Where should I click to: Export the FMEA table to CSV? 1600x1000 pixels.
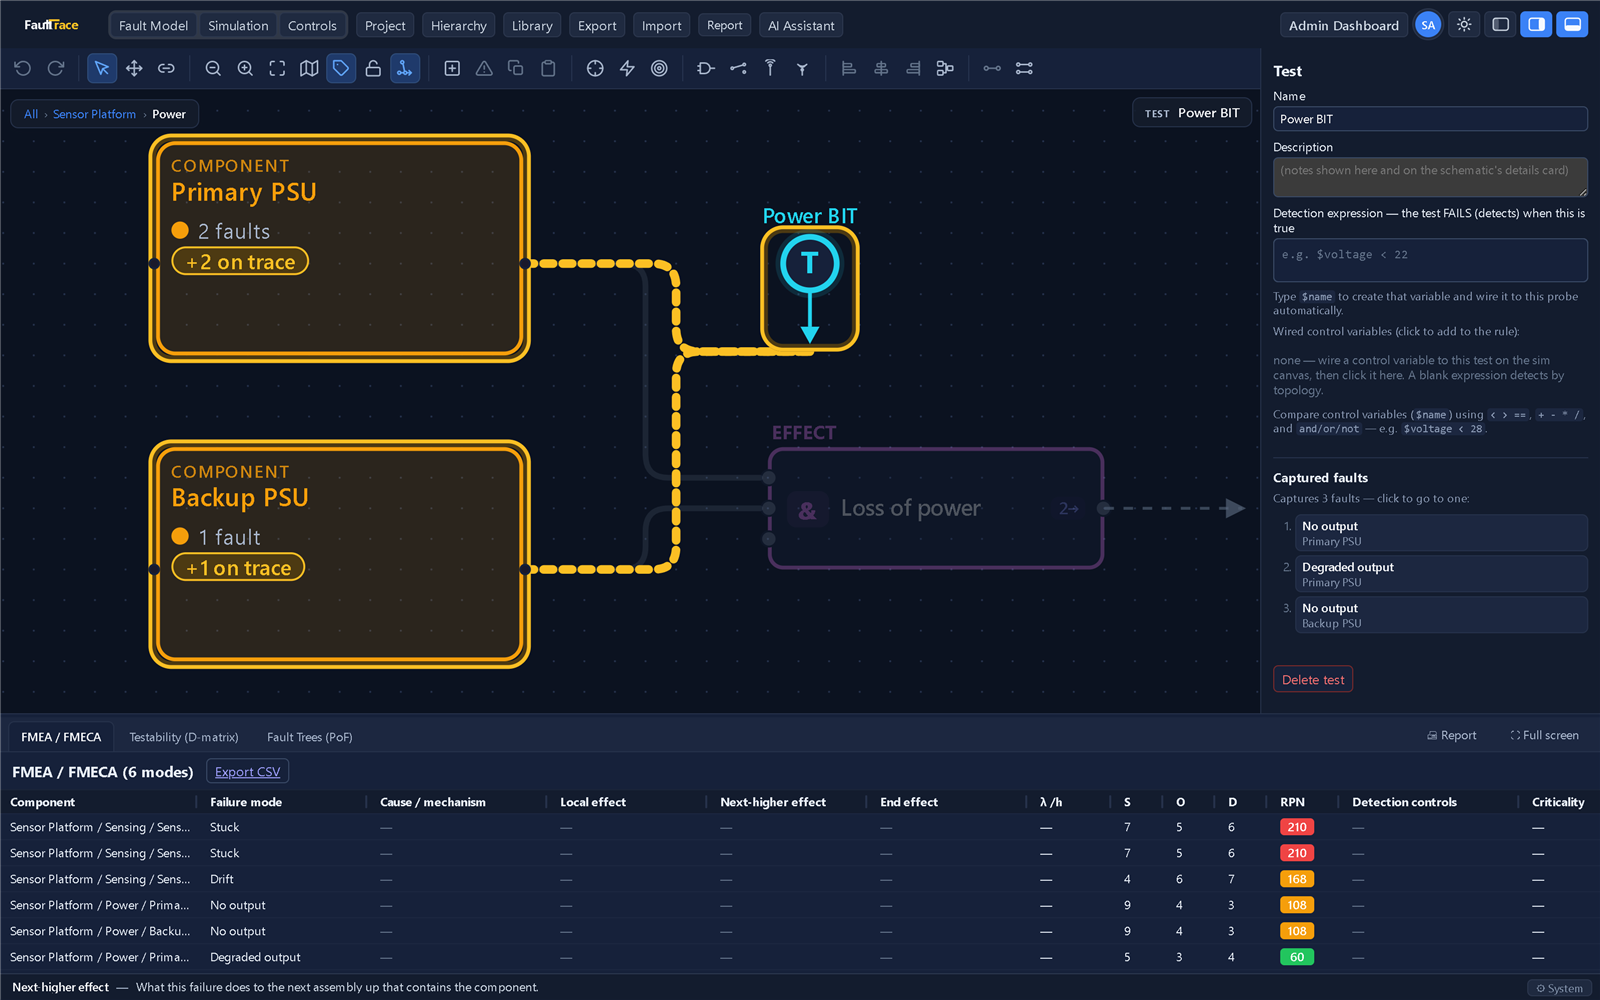click(247, 771)
